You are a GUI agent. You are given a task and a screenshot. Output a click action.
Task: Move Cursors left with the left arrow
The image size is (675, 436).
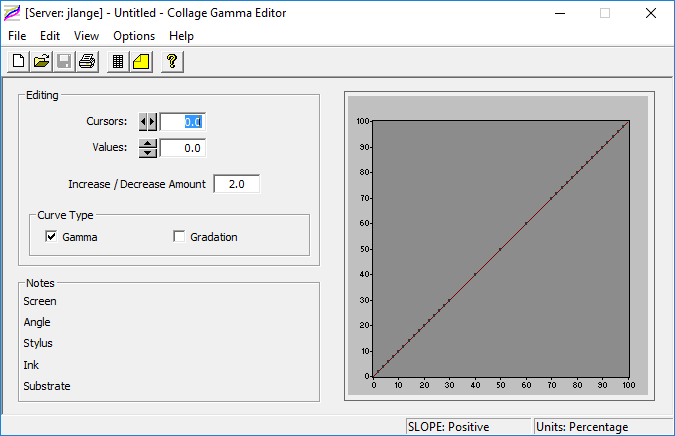click(x=143, y=122)
